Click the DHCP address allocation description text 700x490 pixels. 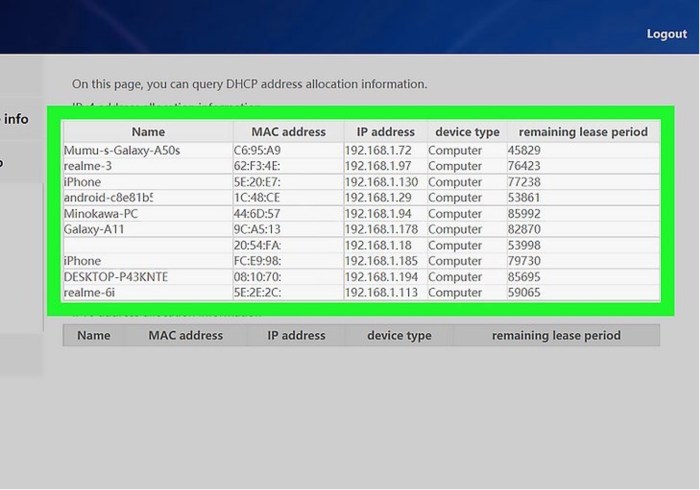(250, 84)
